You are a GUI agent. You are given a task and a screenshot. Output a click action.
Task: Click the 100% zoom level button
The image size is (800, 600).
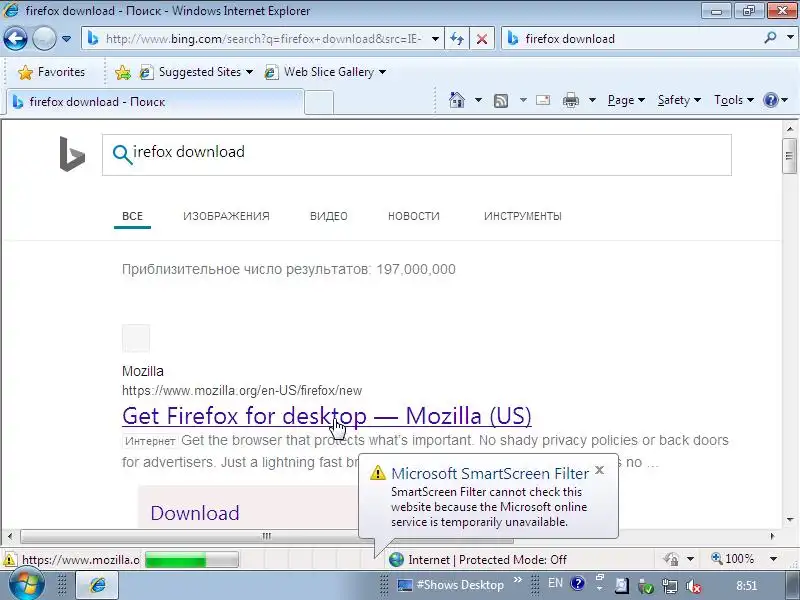pos(733,559)
